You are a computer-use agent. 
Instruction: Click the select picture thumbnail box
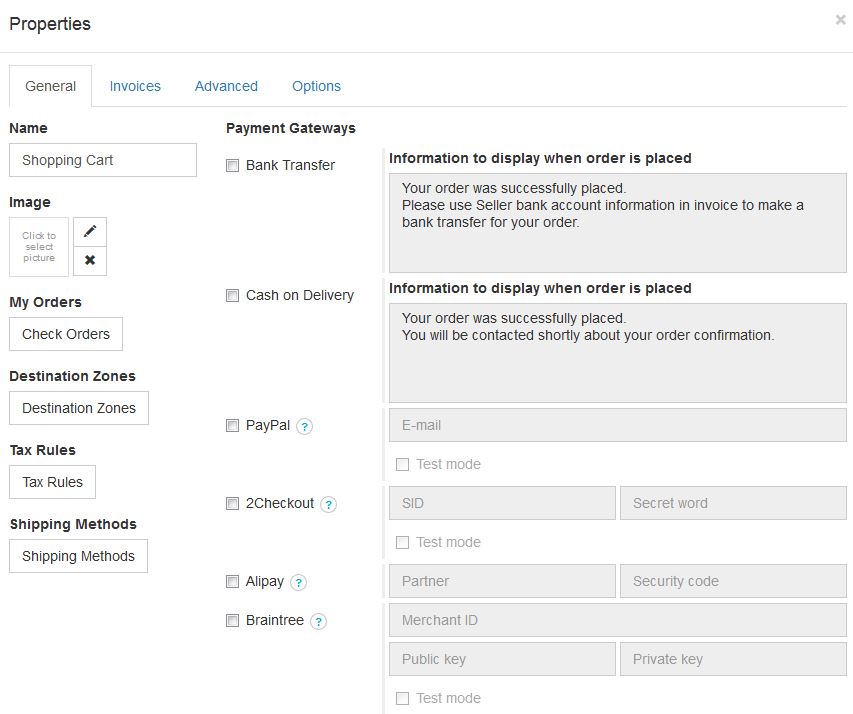(39, 247)
